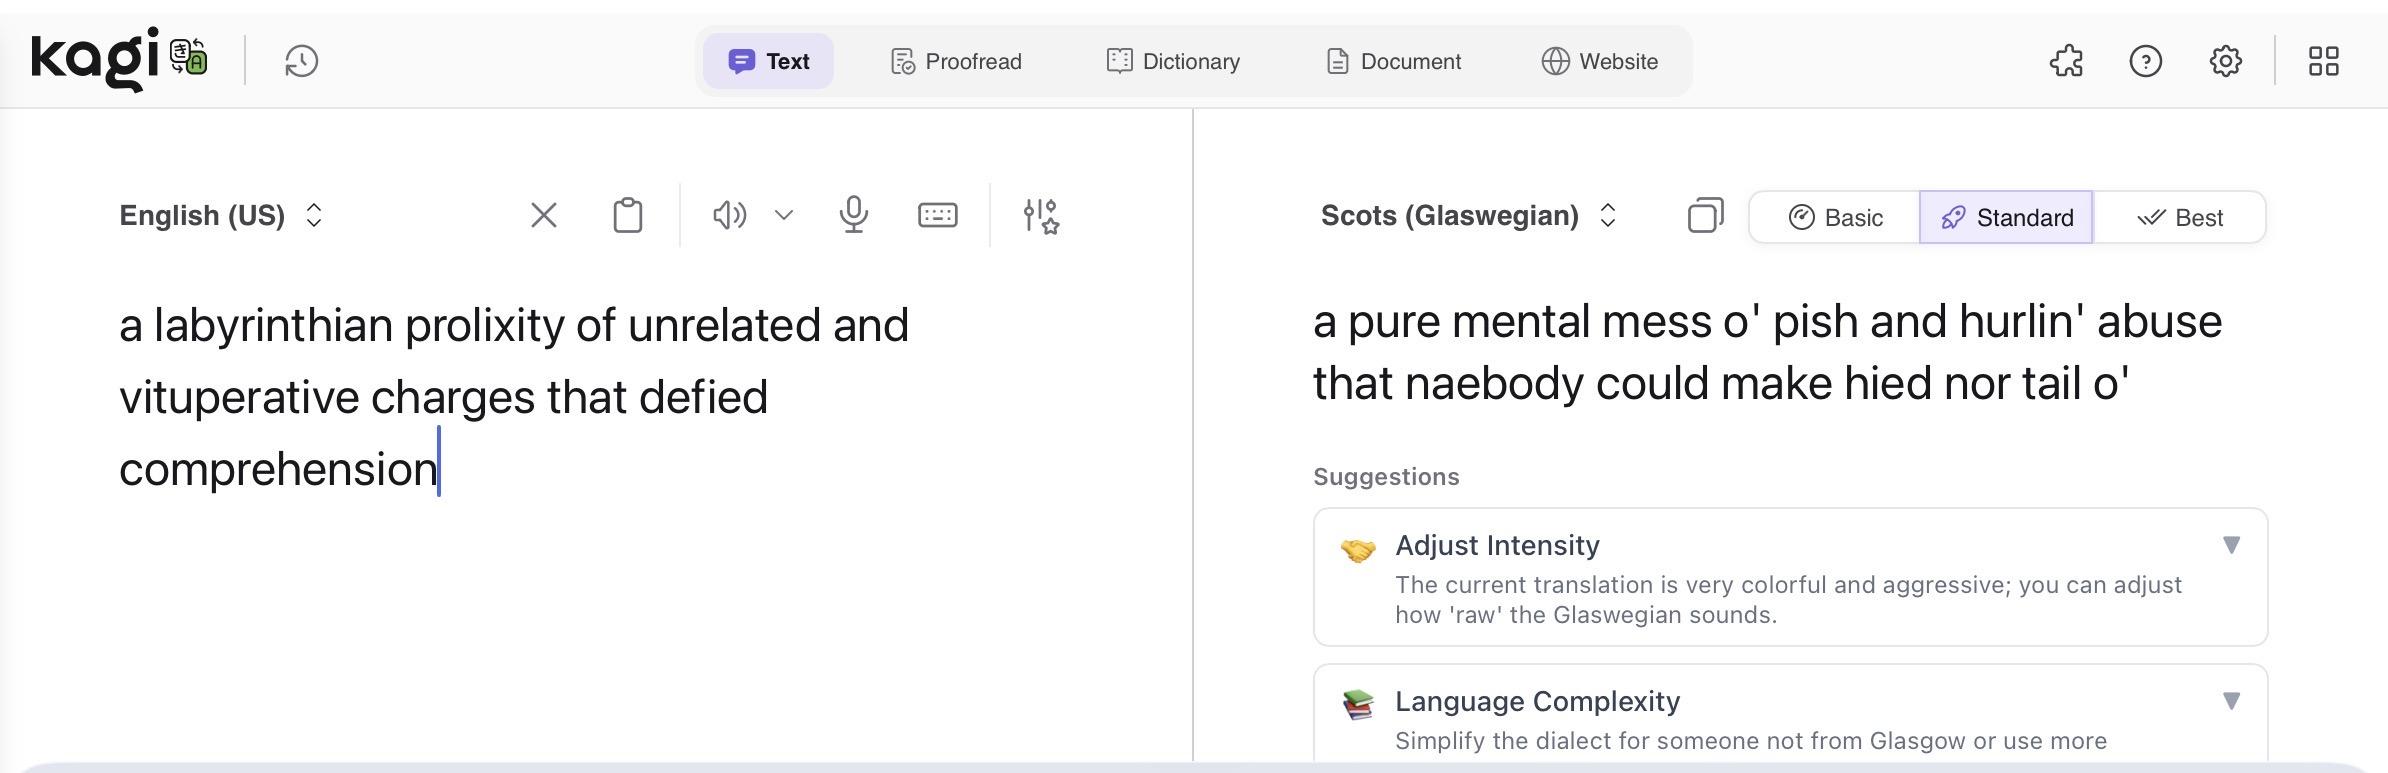Click the Kagi Translate app icon
The image size is (2388, 773).
(x=188, y=57)
